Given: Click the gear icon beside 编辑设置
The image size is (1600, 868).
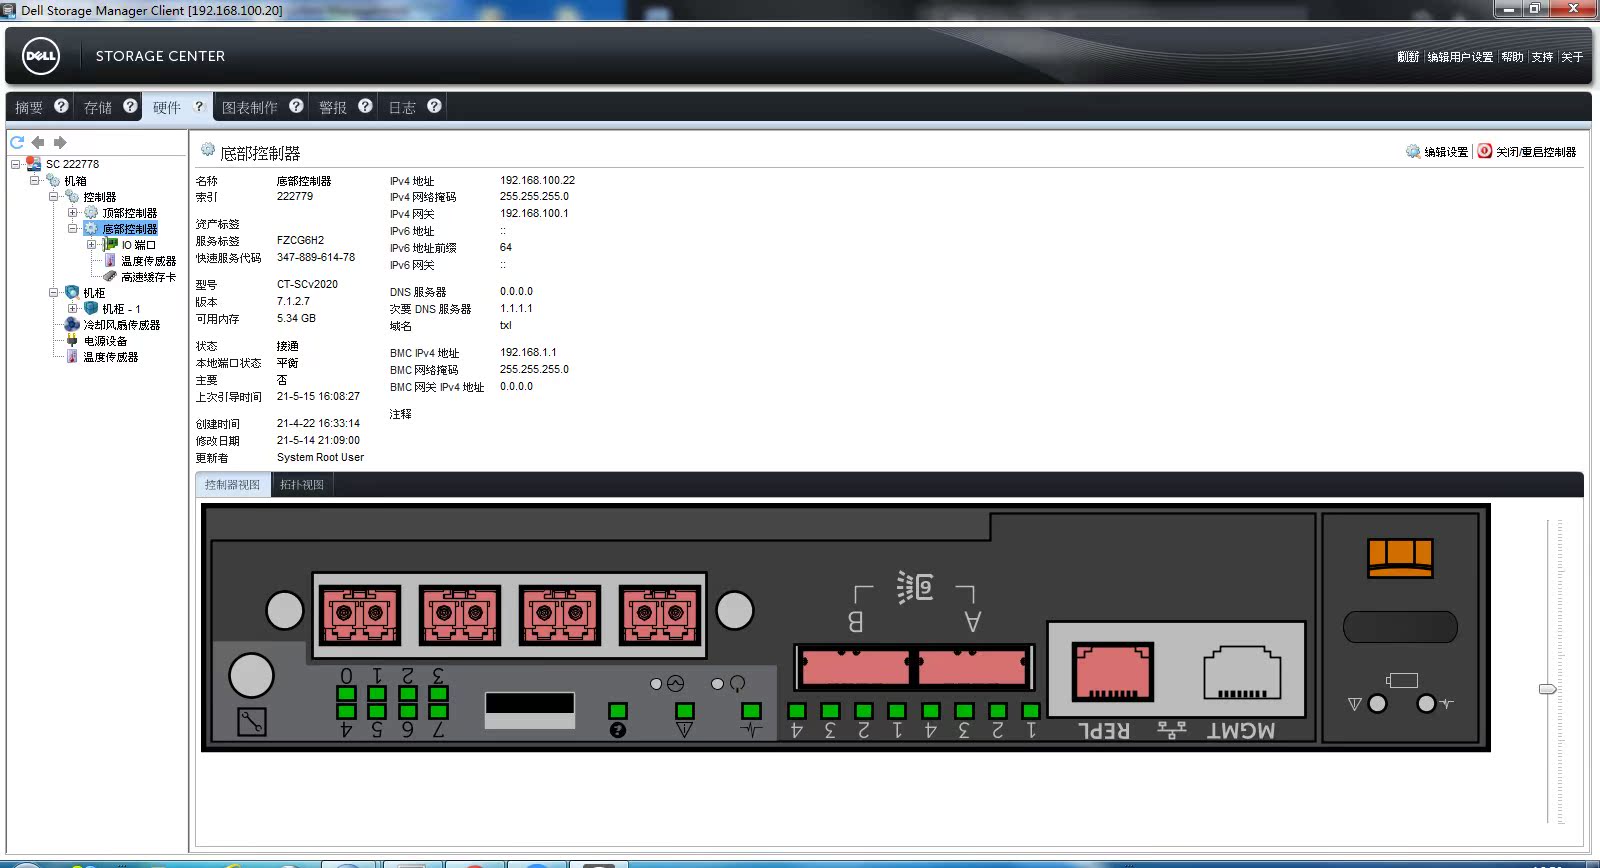Looking at the screenshot, I should click(x=1413, y=151).
